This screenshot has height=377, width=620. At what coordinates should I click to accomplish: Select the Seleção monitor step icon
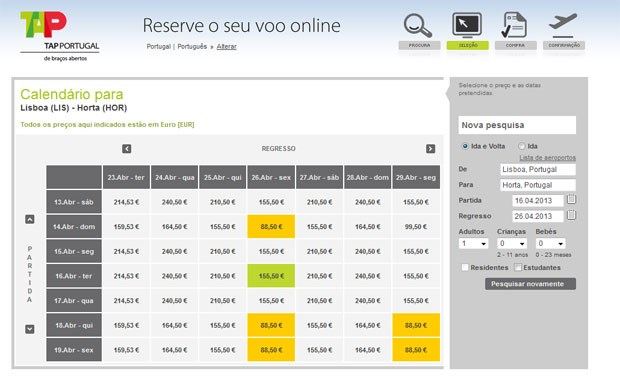click(467, 25)
